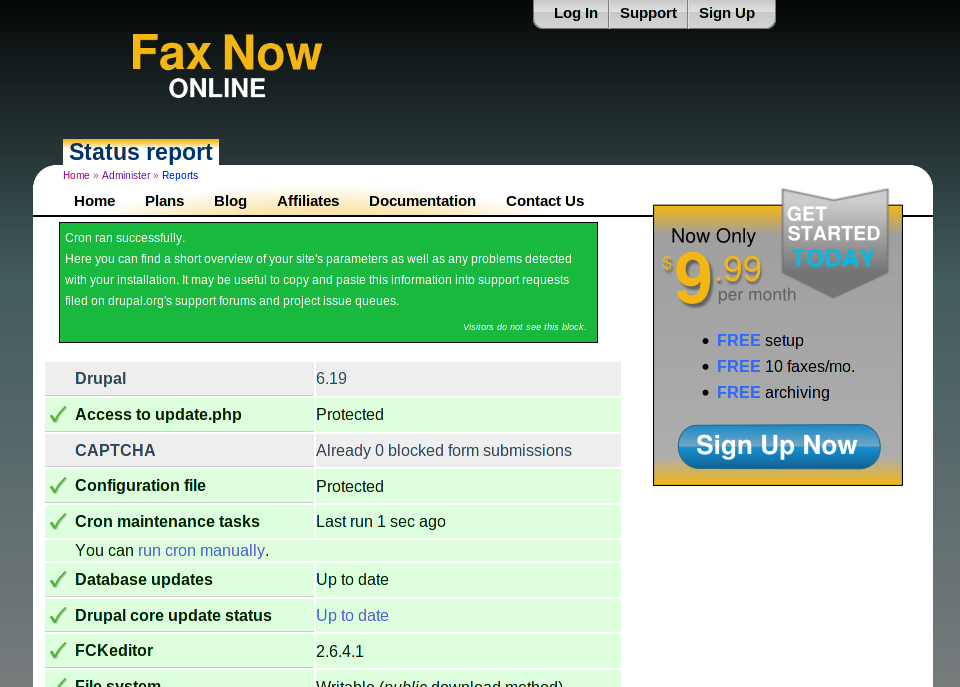Click the blue Sign Up Now button

coord(779,446)
